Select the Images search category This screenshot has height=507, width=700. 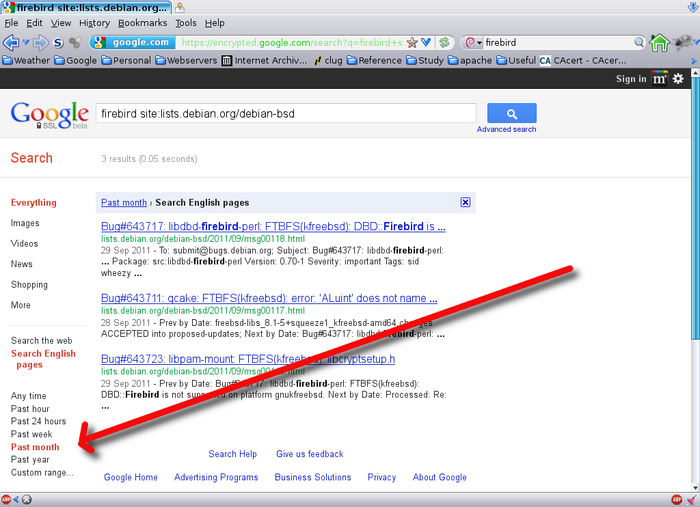[25, 223]
